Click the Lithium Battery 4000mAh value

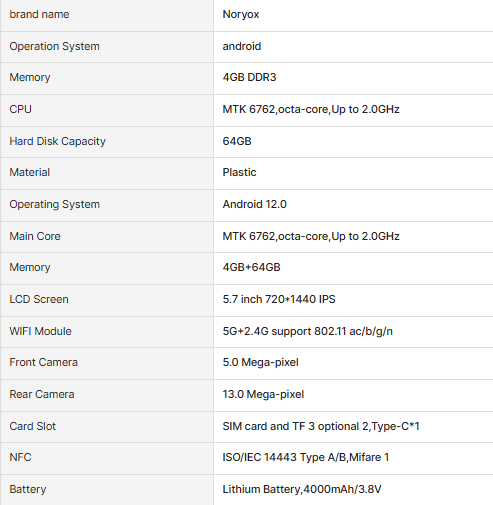click(x=302, y=489)
